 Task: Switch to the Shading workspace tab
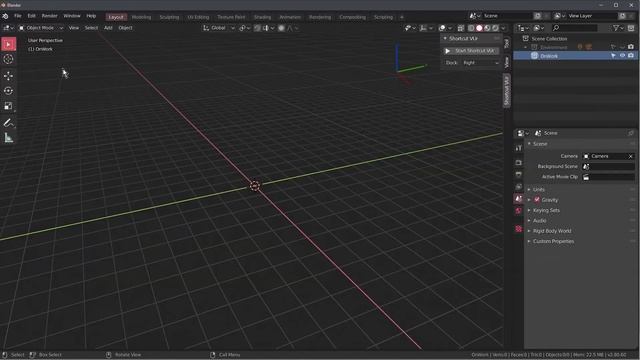(262, 17)
